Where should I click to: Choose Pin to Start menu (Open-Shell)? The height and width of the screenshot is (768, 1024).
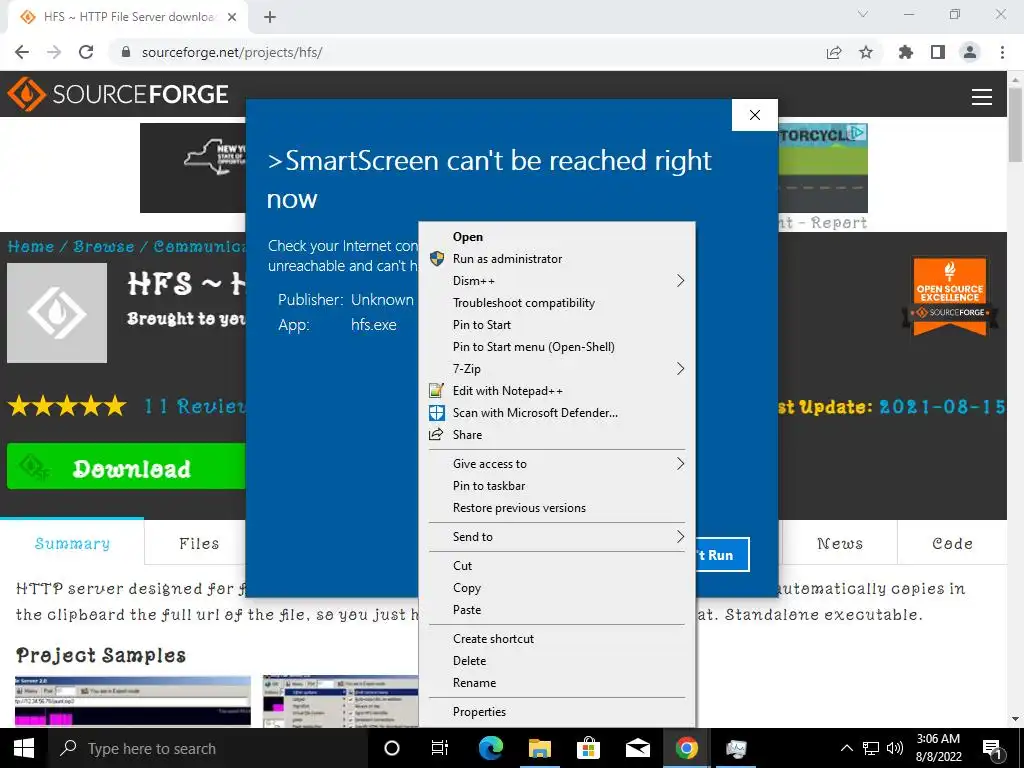pos(557,347)
